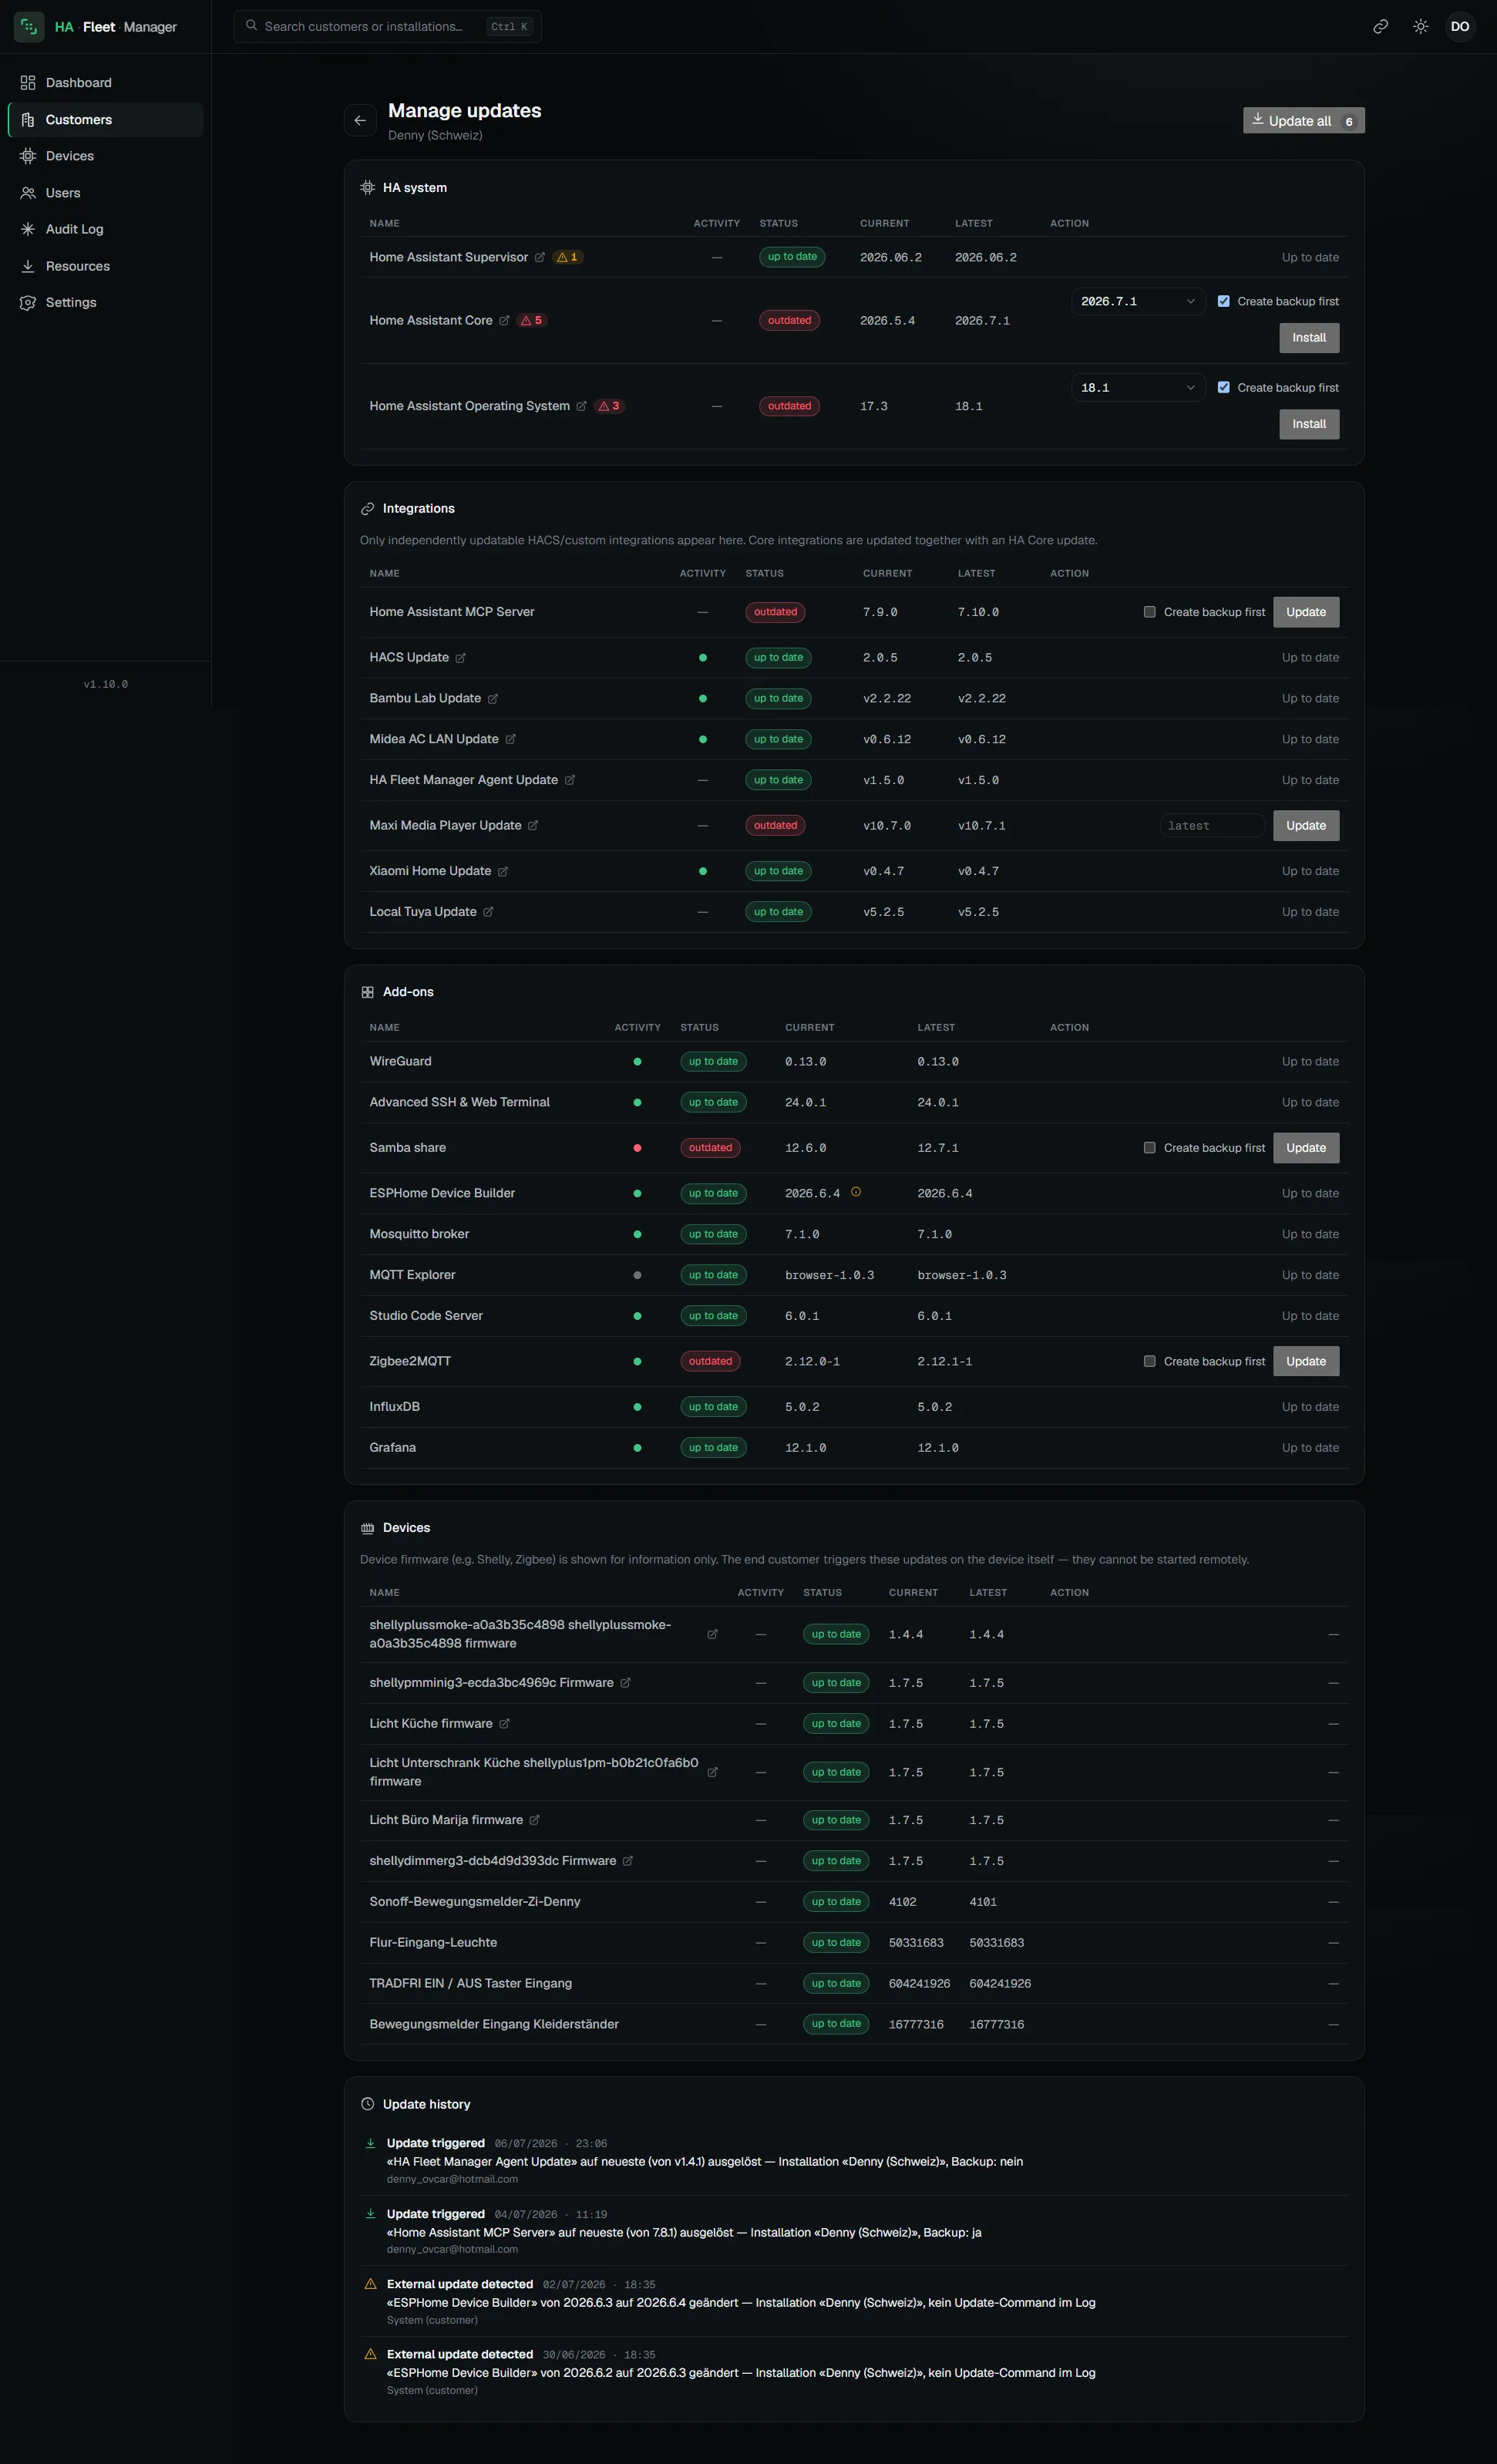Open external link for Maxi Media Player Update

point(533,825)
